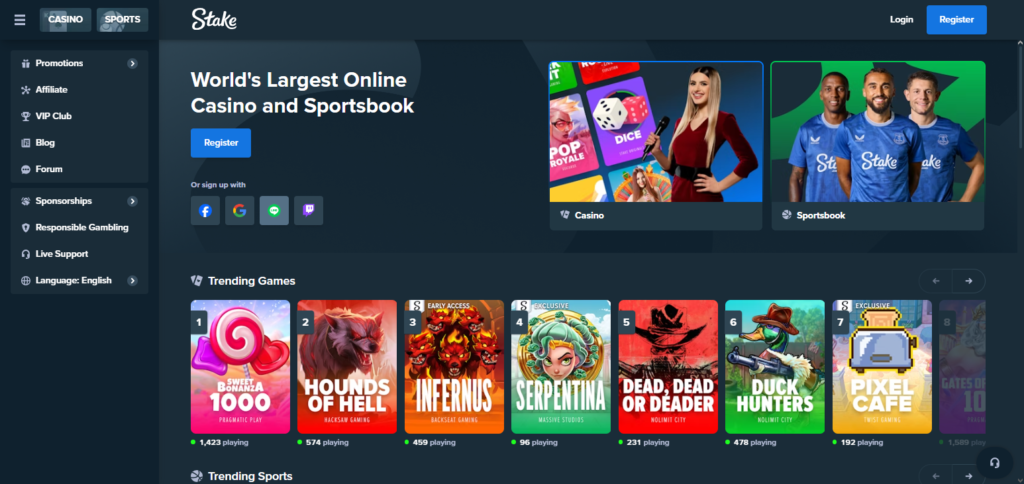The height and width of the screenshot is (484, 1024).
Task: Click the Casino label under banner
Action: coord(589,215)
